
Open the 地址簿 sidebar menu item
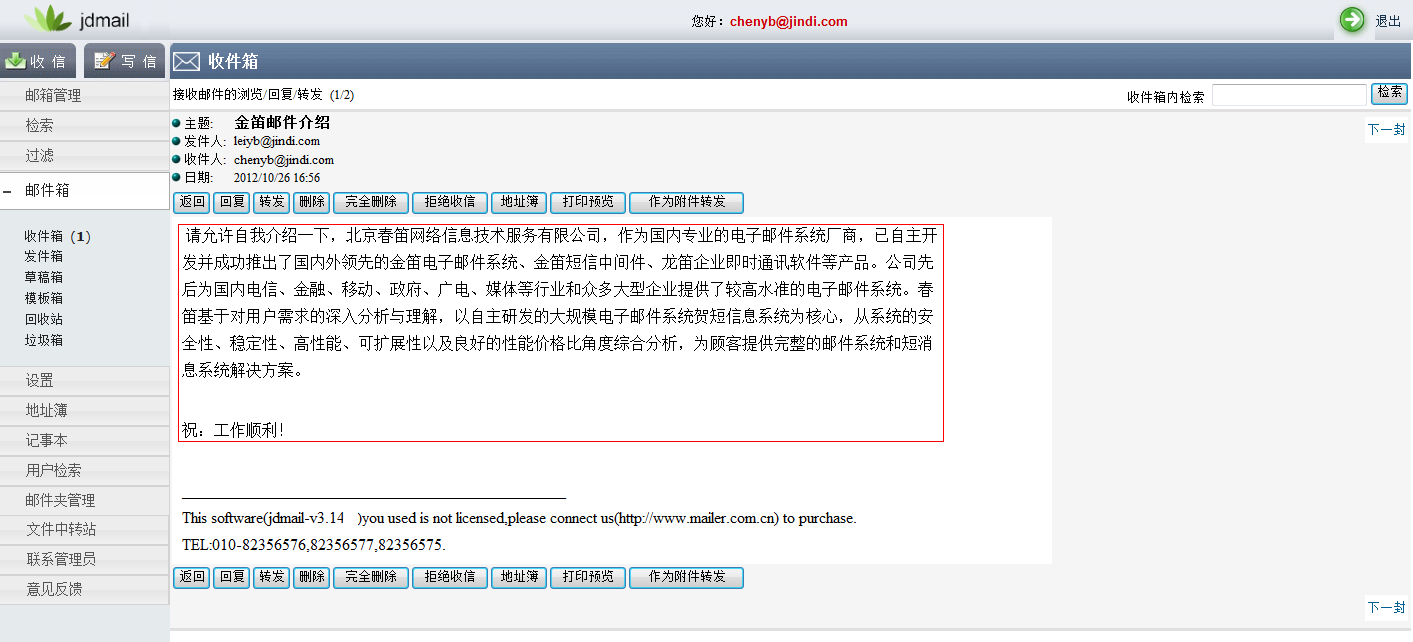pyautogui.click(x=84, y=411)
